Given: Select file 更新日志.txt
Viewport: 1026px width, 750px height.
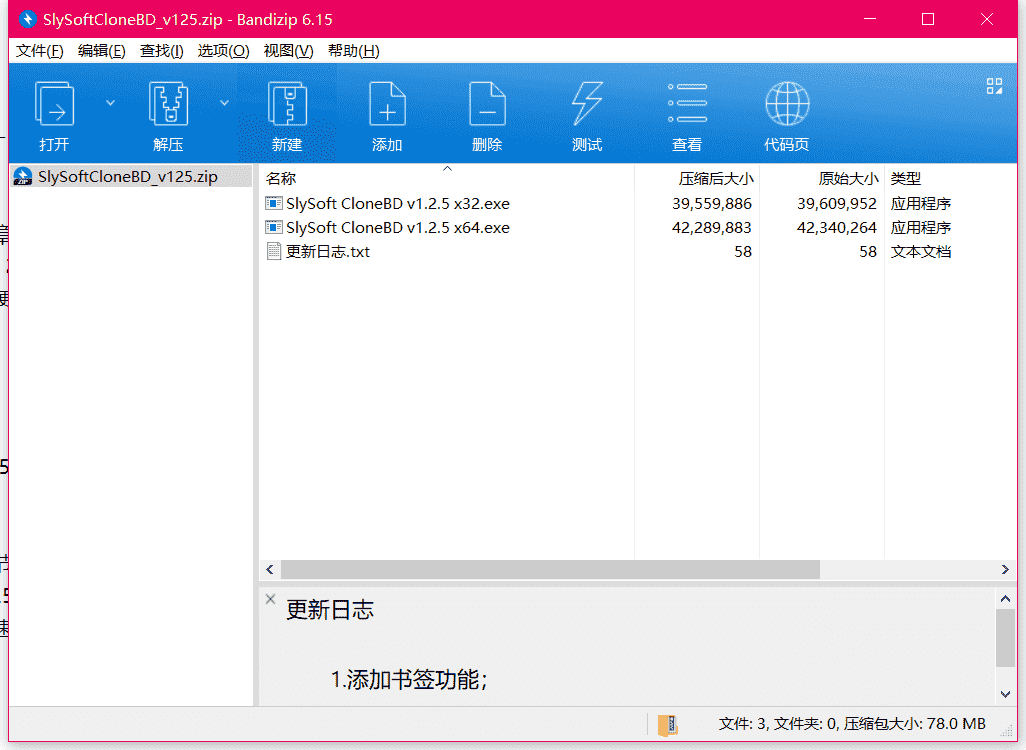Looking at the screenshot, I should pyautogui.click(x=328, y=252).
